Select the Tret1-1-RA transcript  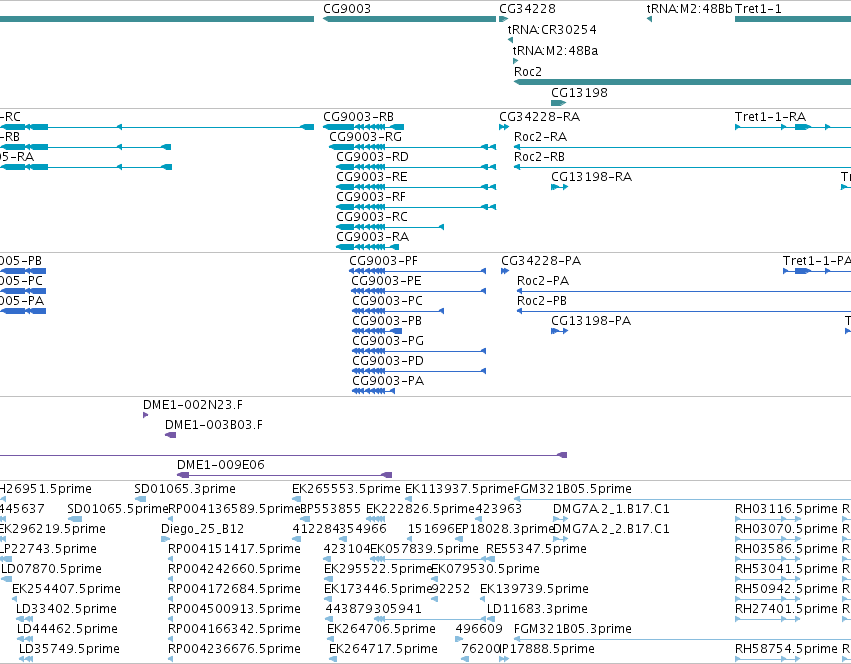click(x=771, y=117)
